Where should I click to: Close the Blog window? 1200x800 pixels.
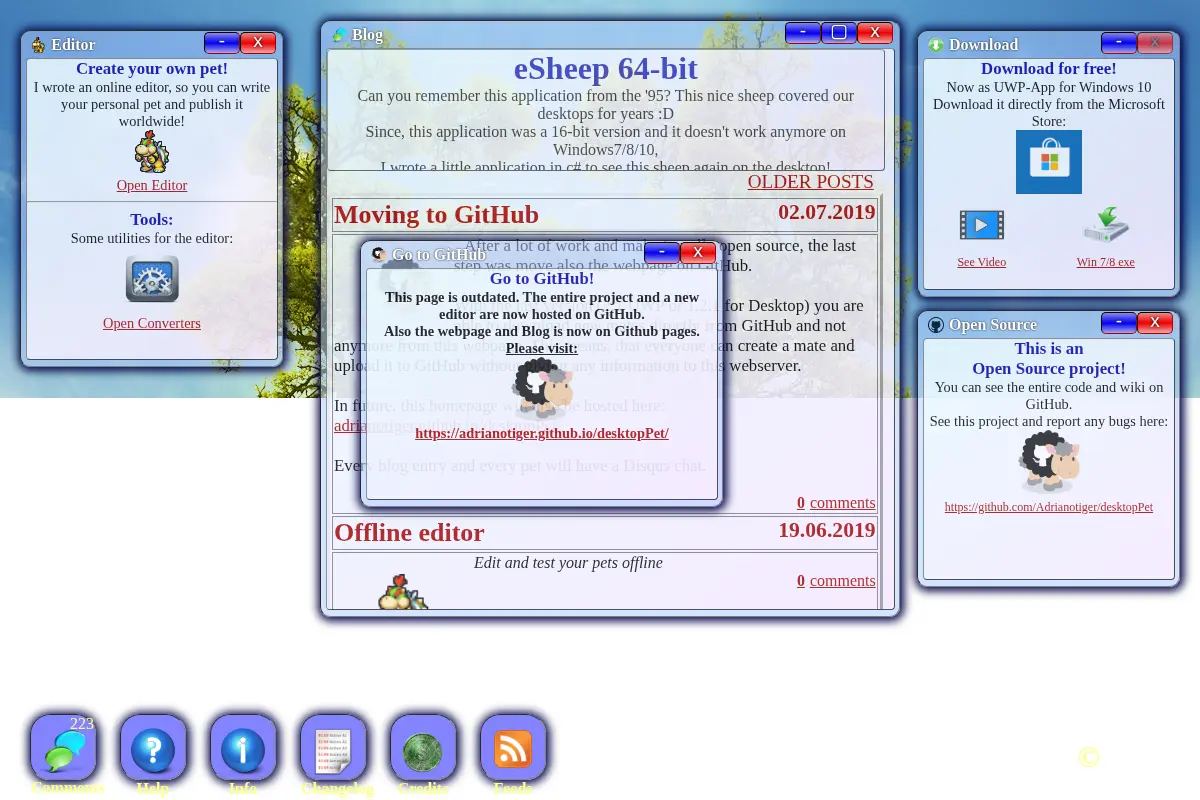pos(875,32)
